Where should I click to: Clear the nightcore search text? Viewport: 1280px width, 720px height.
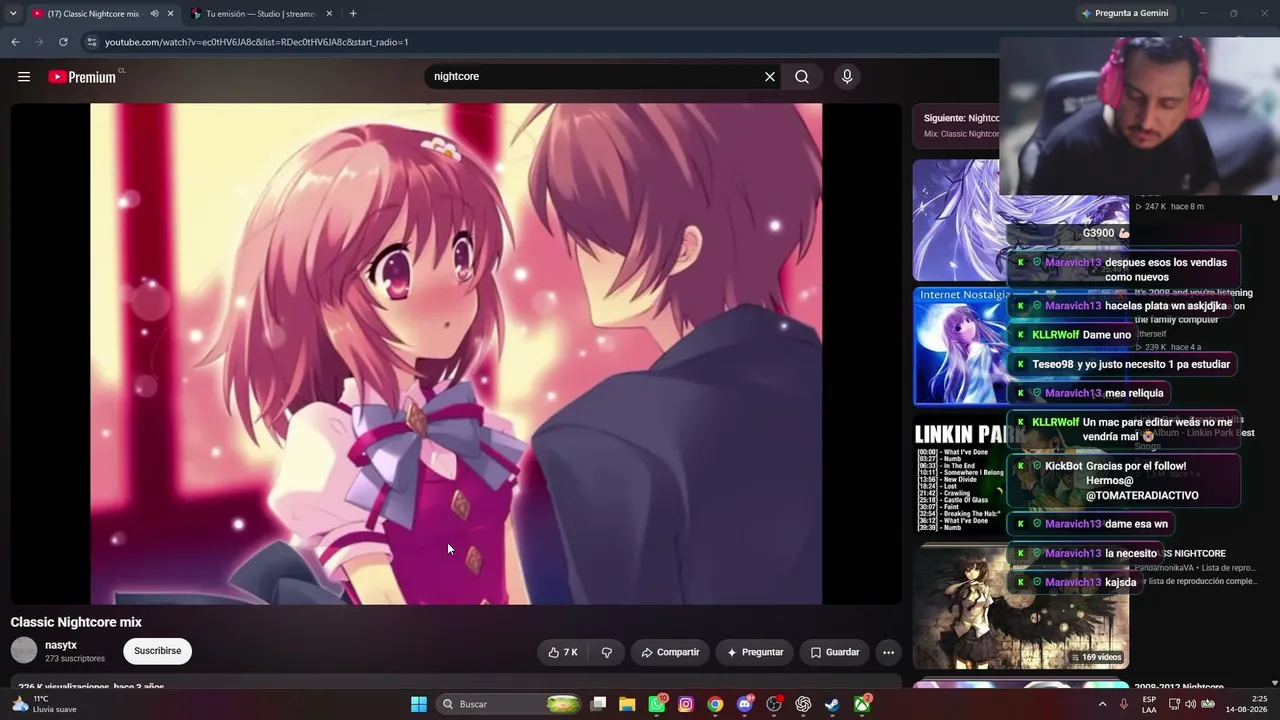(770, 77)
